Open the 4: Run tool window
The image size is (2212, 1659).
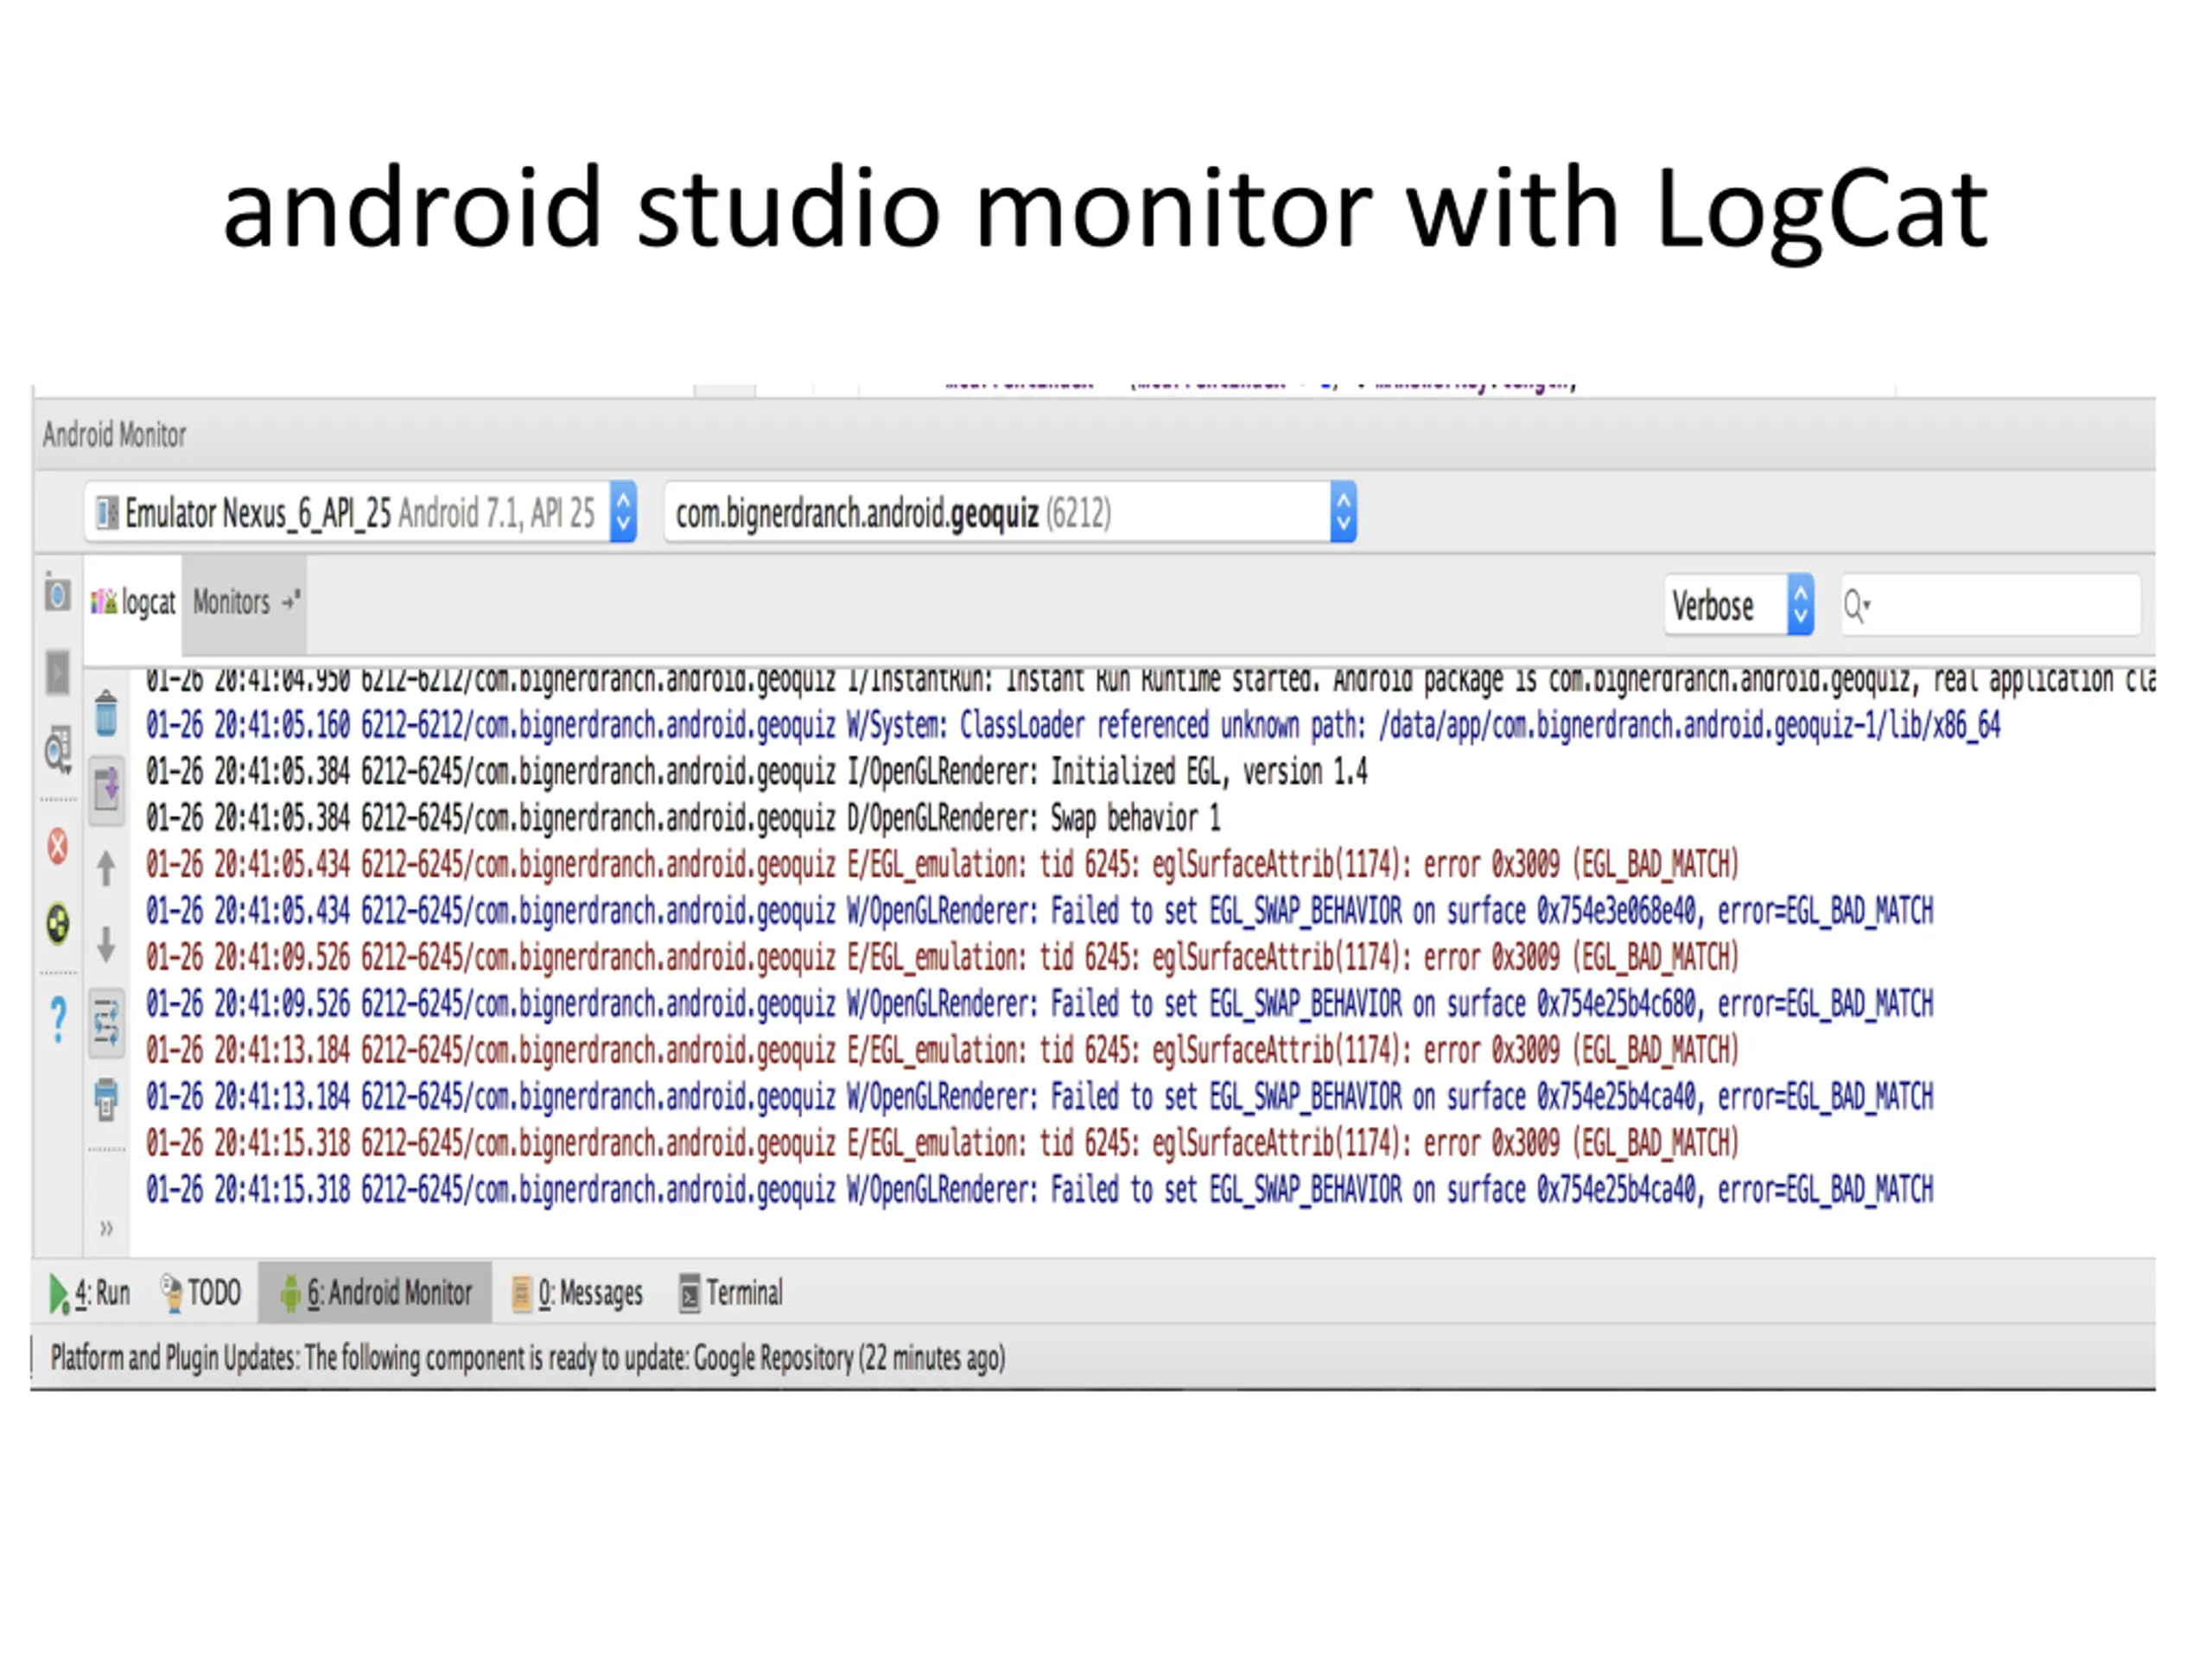[90, 1294]
